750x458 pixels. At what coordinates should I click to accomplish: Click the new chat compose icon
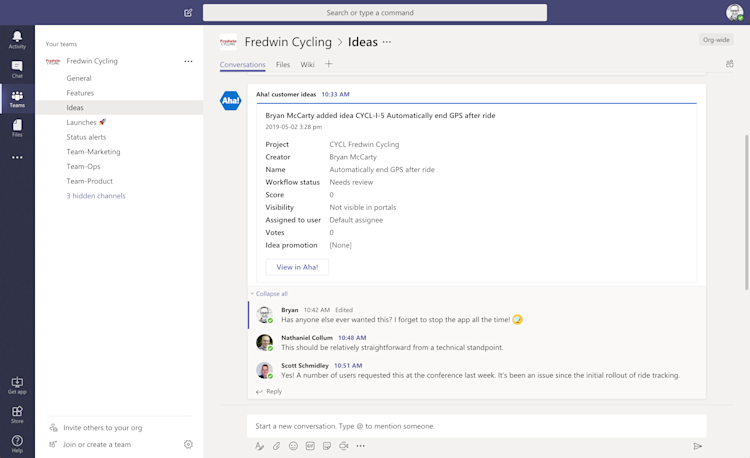pos(188,13)
